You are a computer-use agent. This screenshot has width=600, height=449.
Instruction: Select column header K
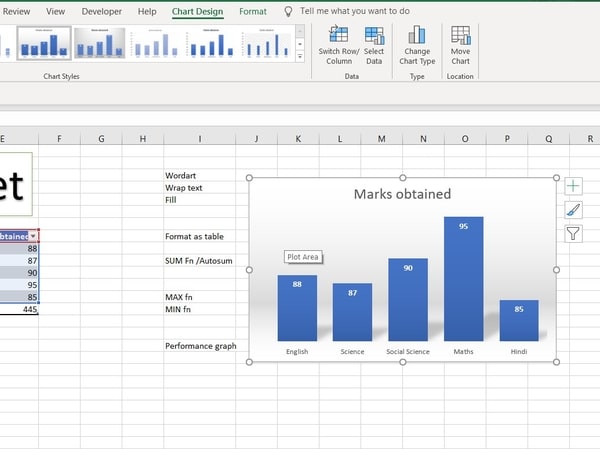298,139
